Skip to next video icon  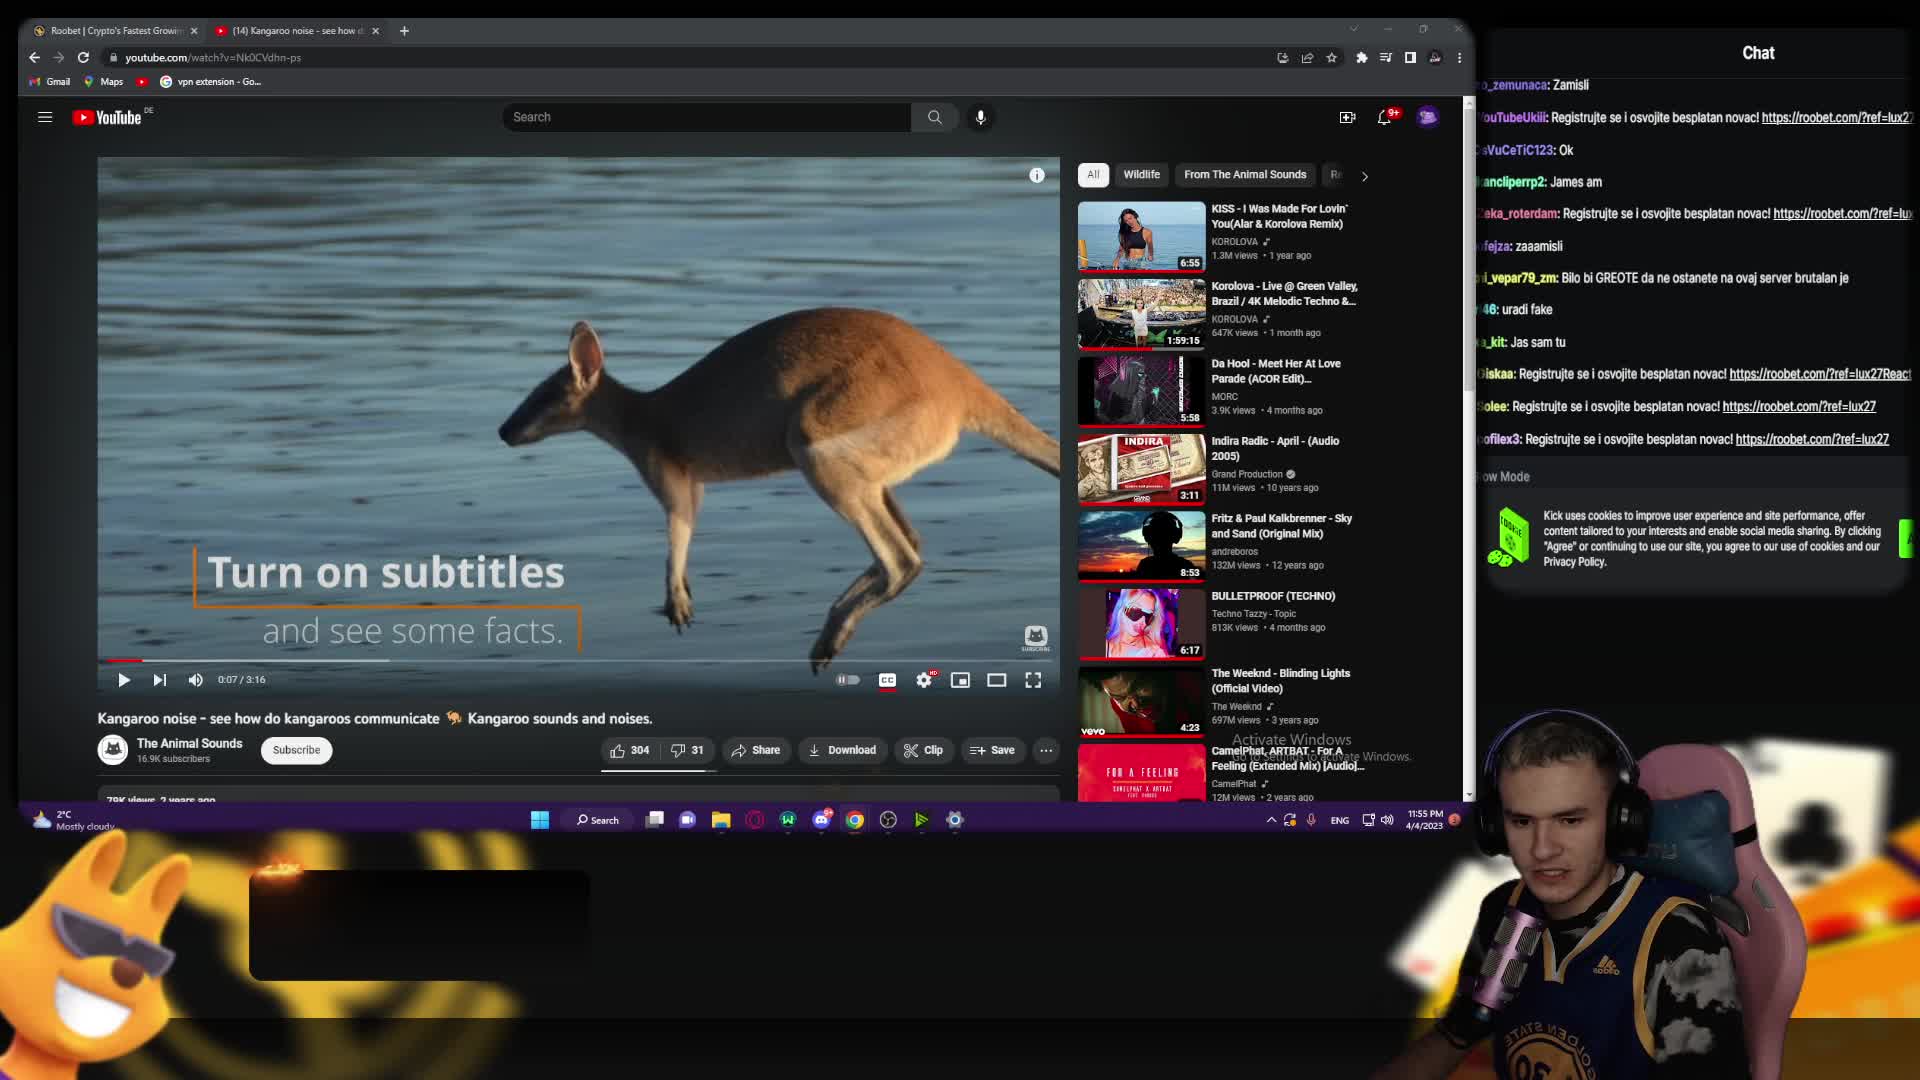click(x=160, y=680)
